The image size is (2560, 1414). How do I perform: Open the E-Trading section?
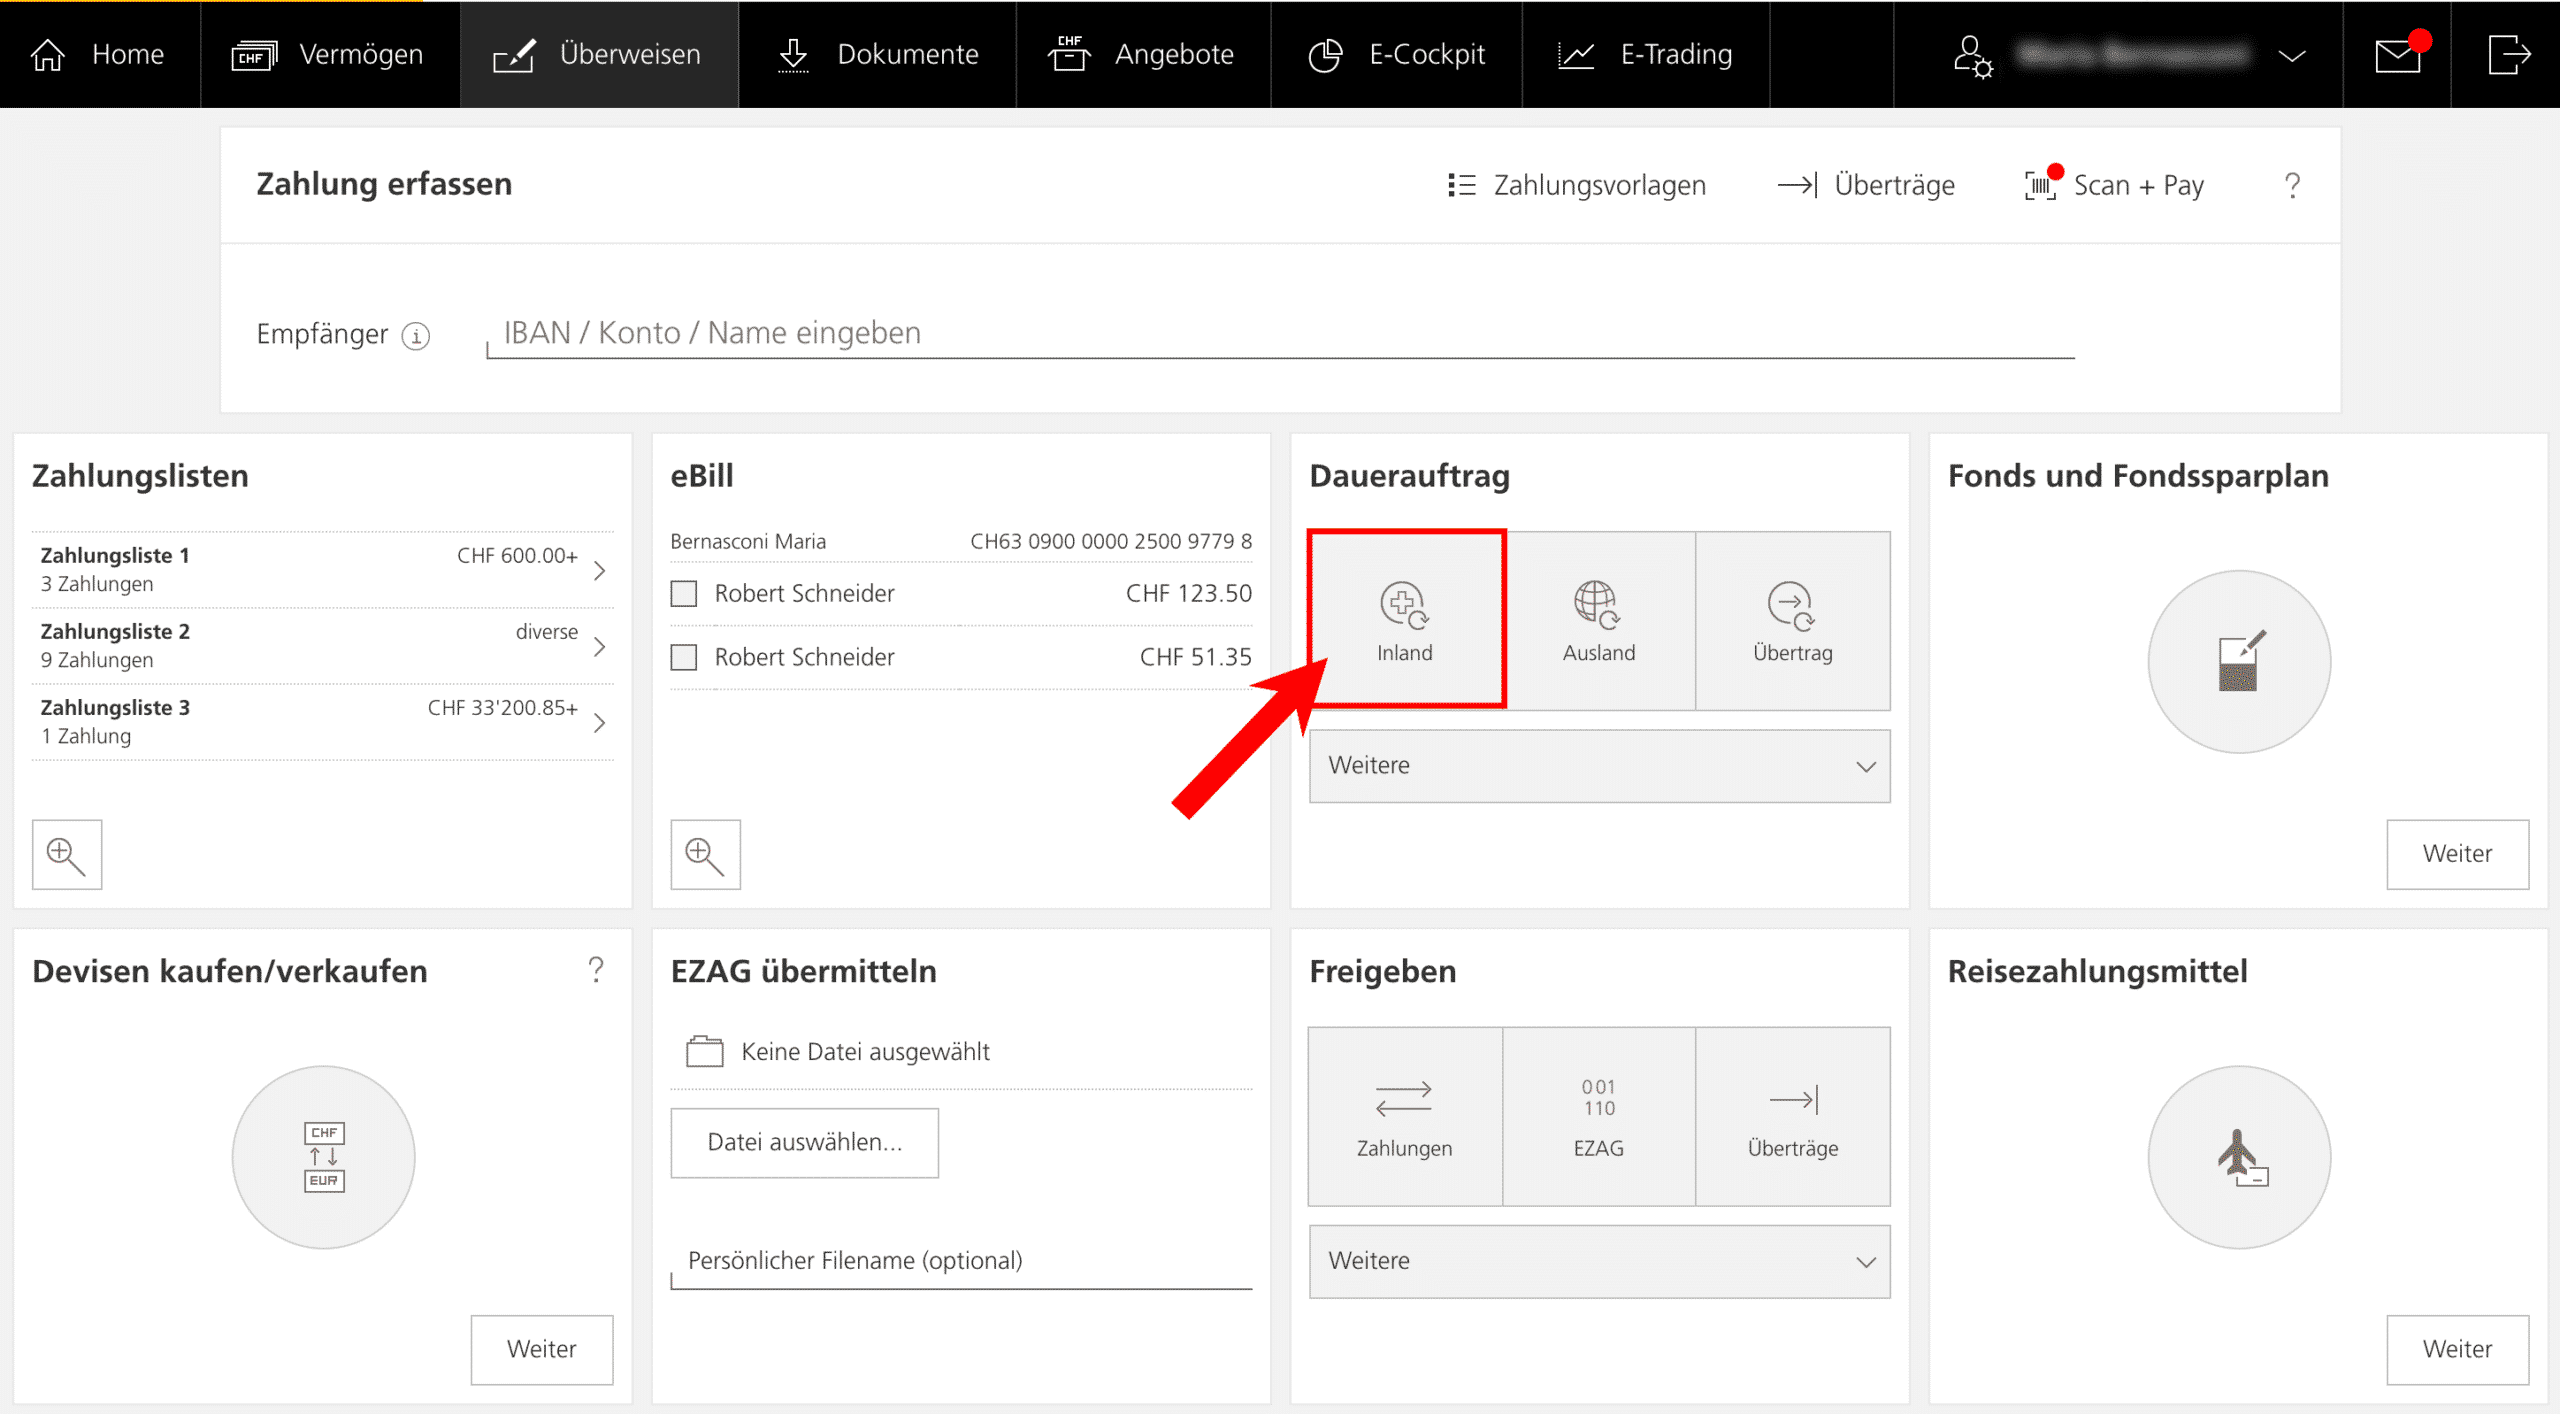click(x=1646, y=54)
